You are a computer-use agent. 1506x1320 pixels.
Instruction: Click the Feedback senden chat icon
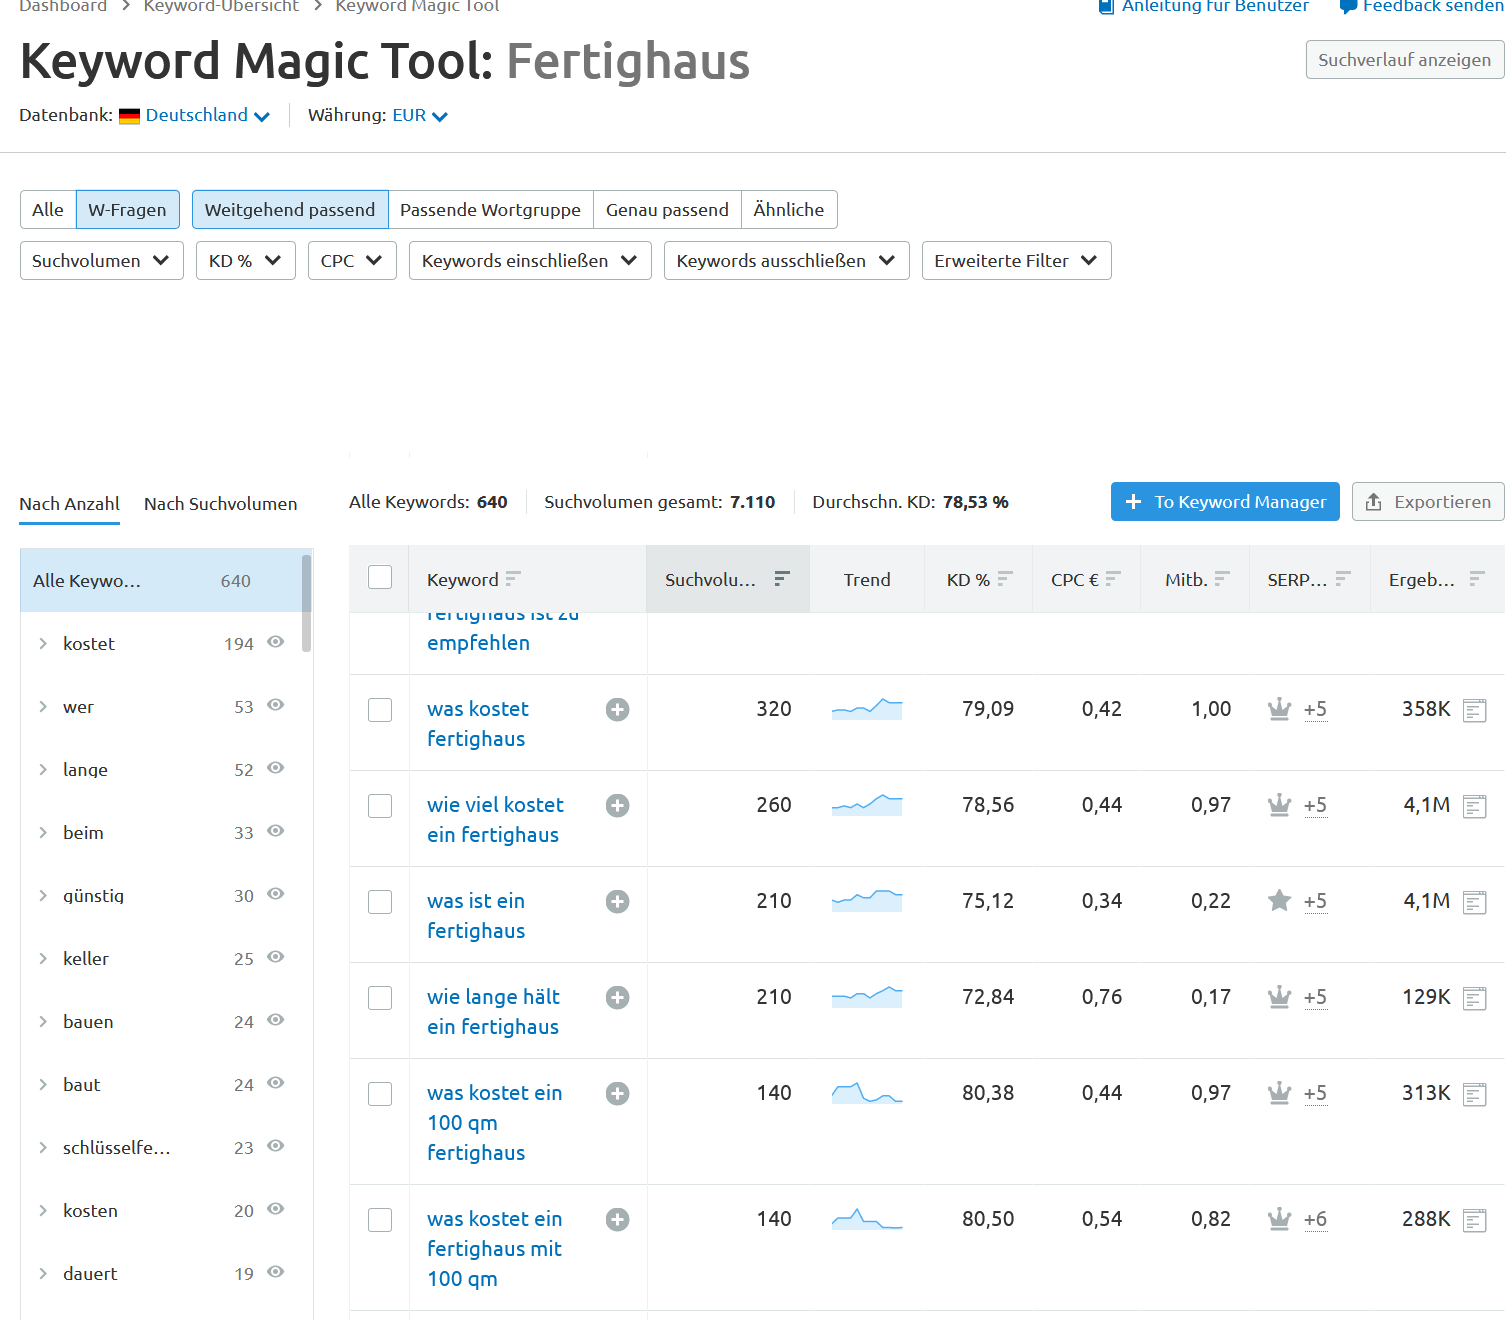click(x=1348, y=6)
